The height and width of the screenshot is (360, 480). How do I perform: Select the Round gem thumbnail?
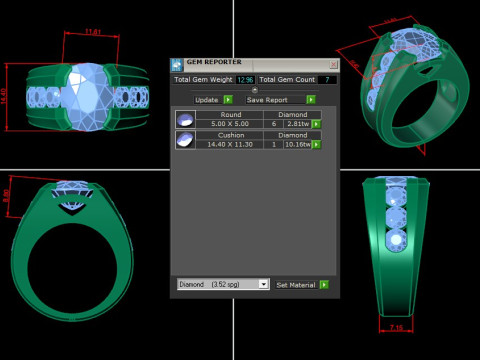(x=185, y=119)
